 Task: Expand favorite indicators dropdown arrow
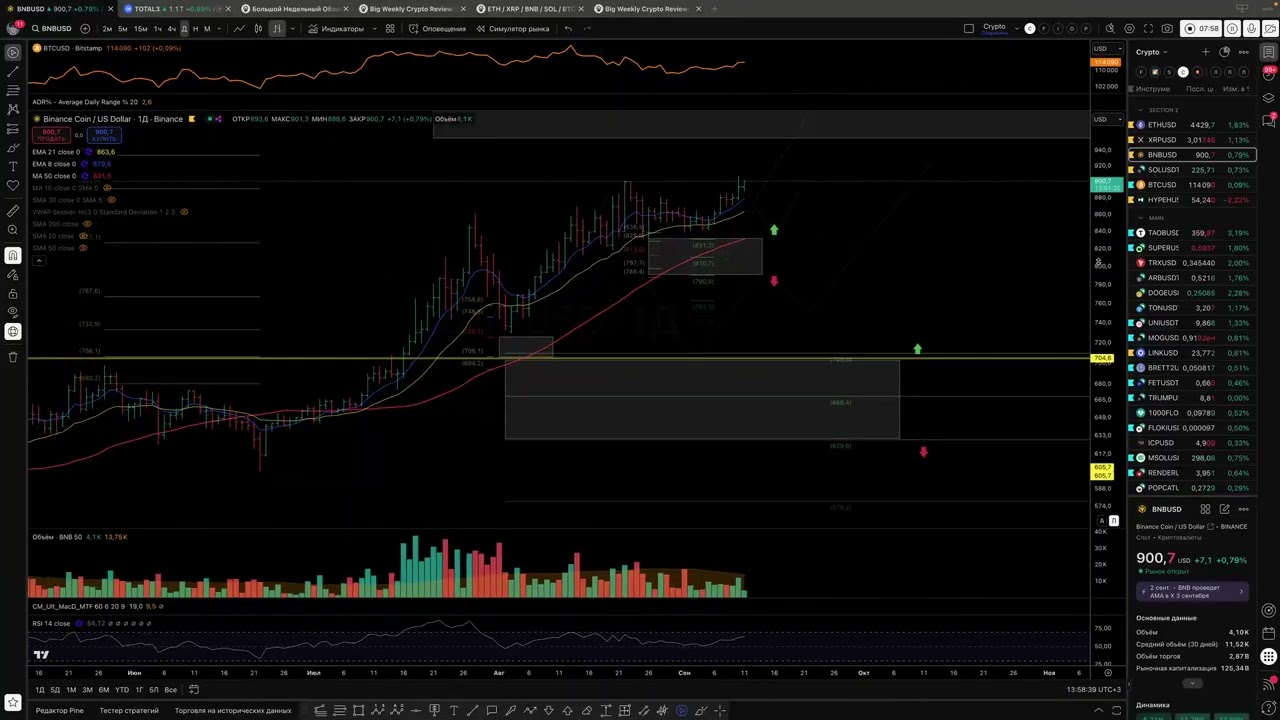(x=375, y=29)
